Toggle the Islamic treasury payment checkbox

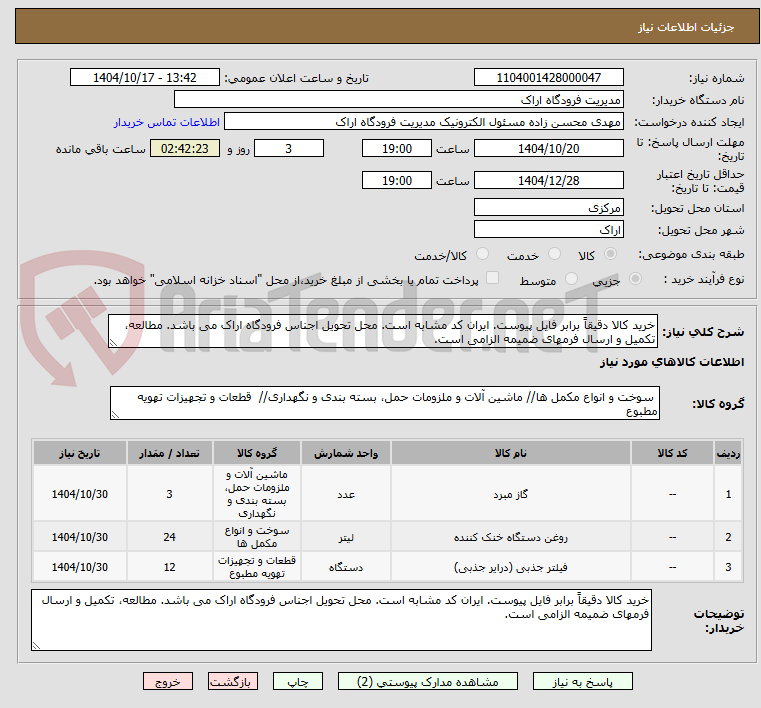click(492, 280)
